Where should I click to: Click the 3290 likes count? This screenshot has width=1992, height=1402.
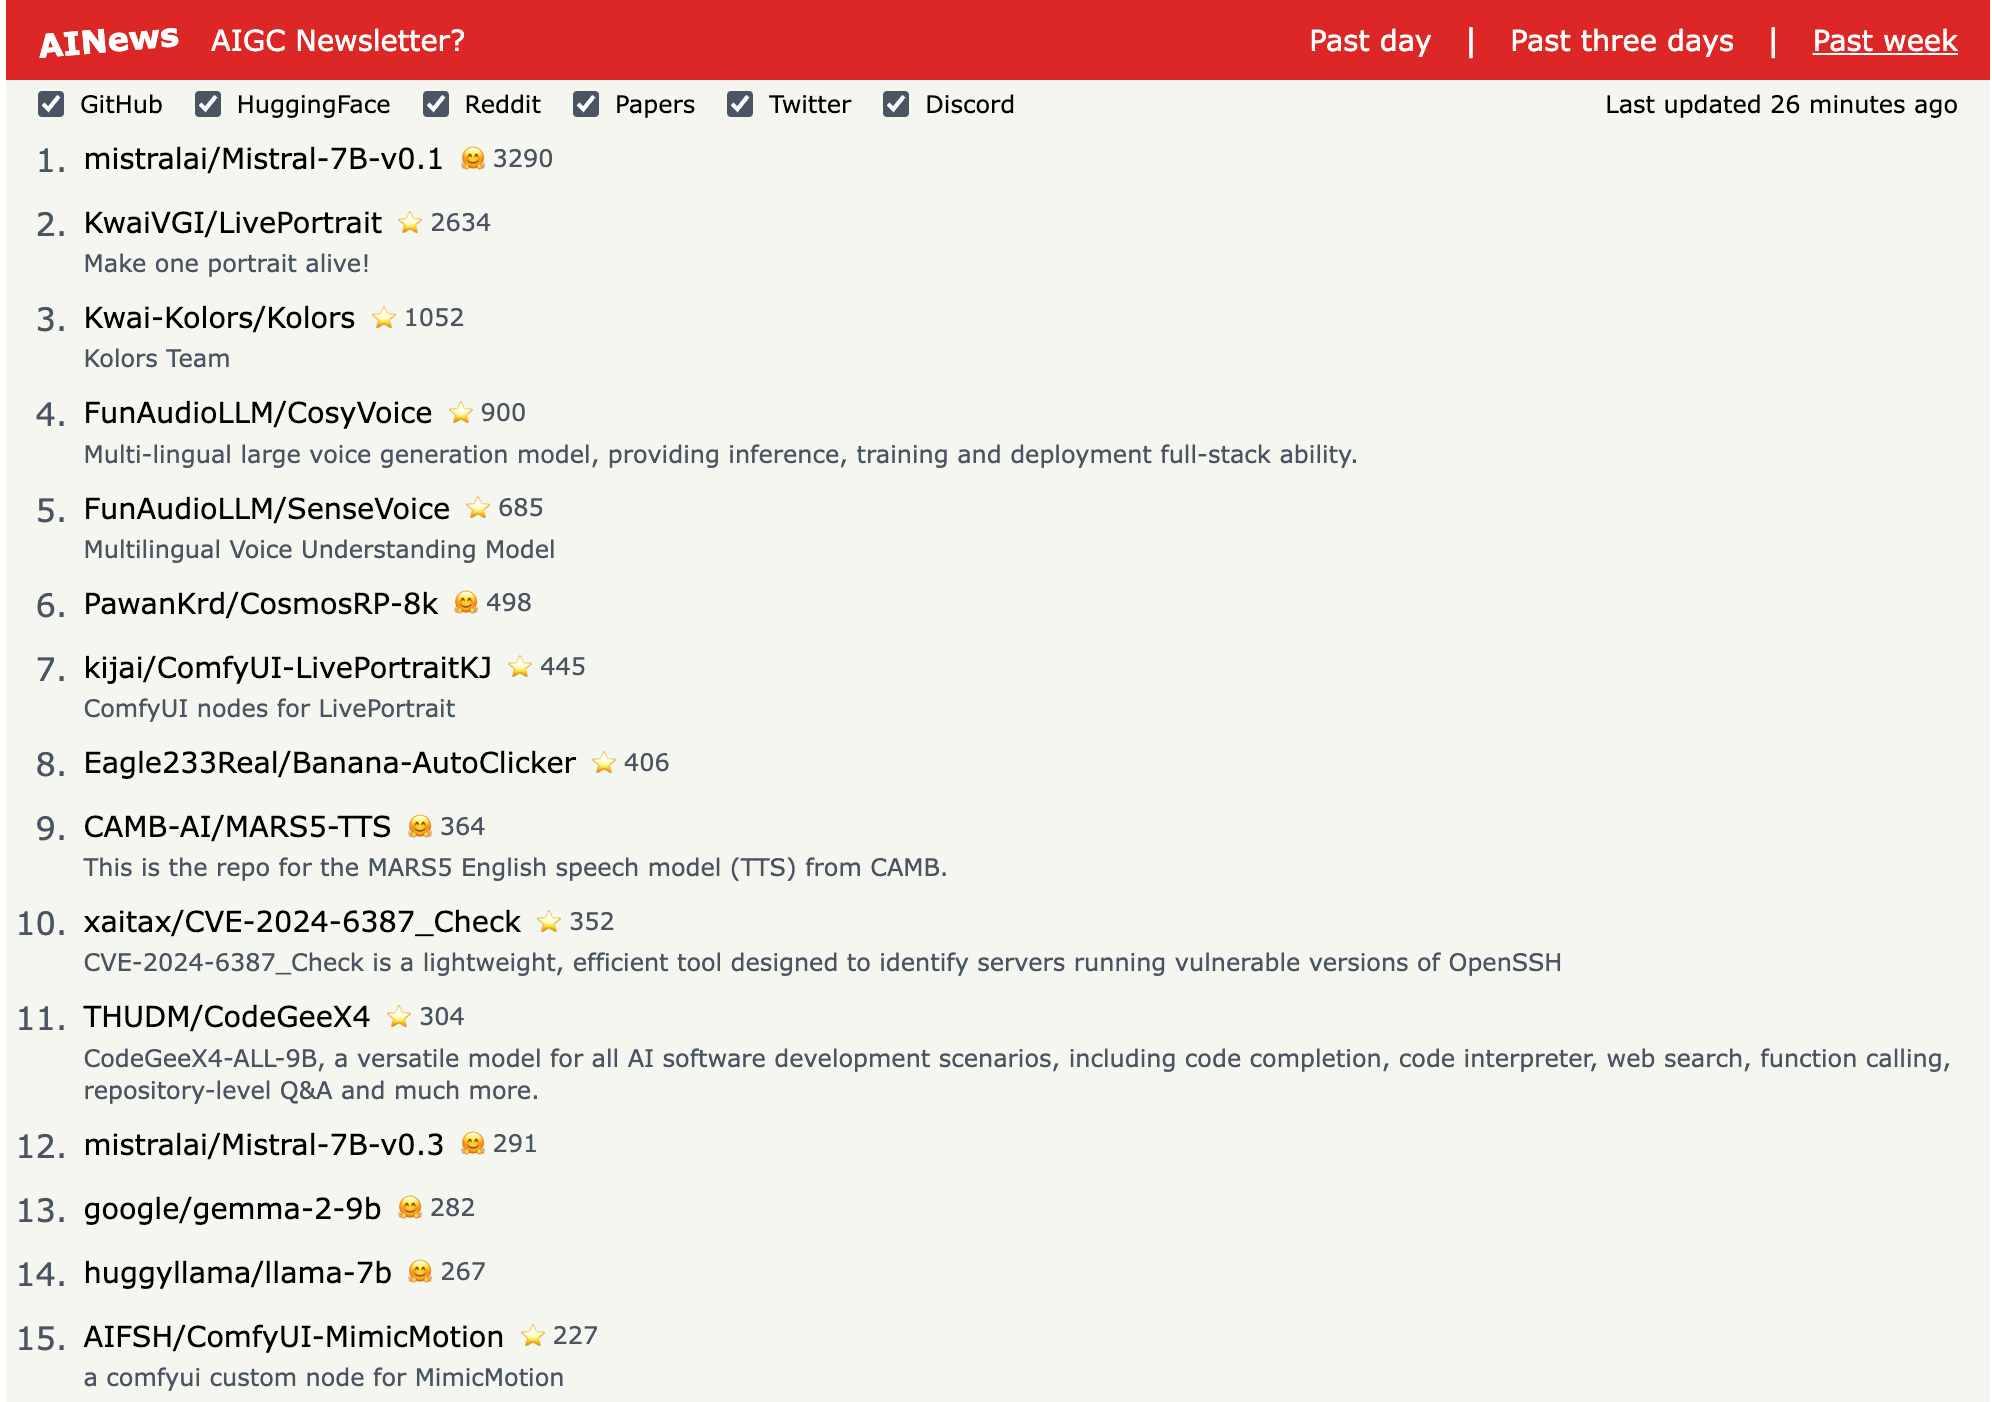point(523,159)
